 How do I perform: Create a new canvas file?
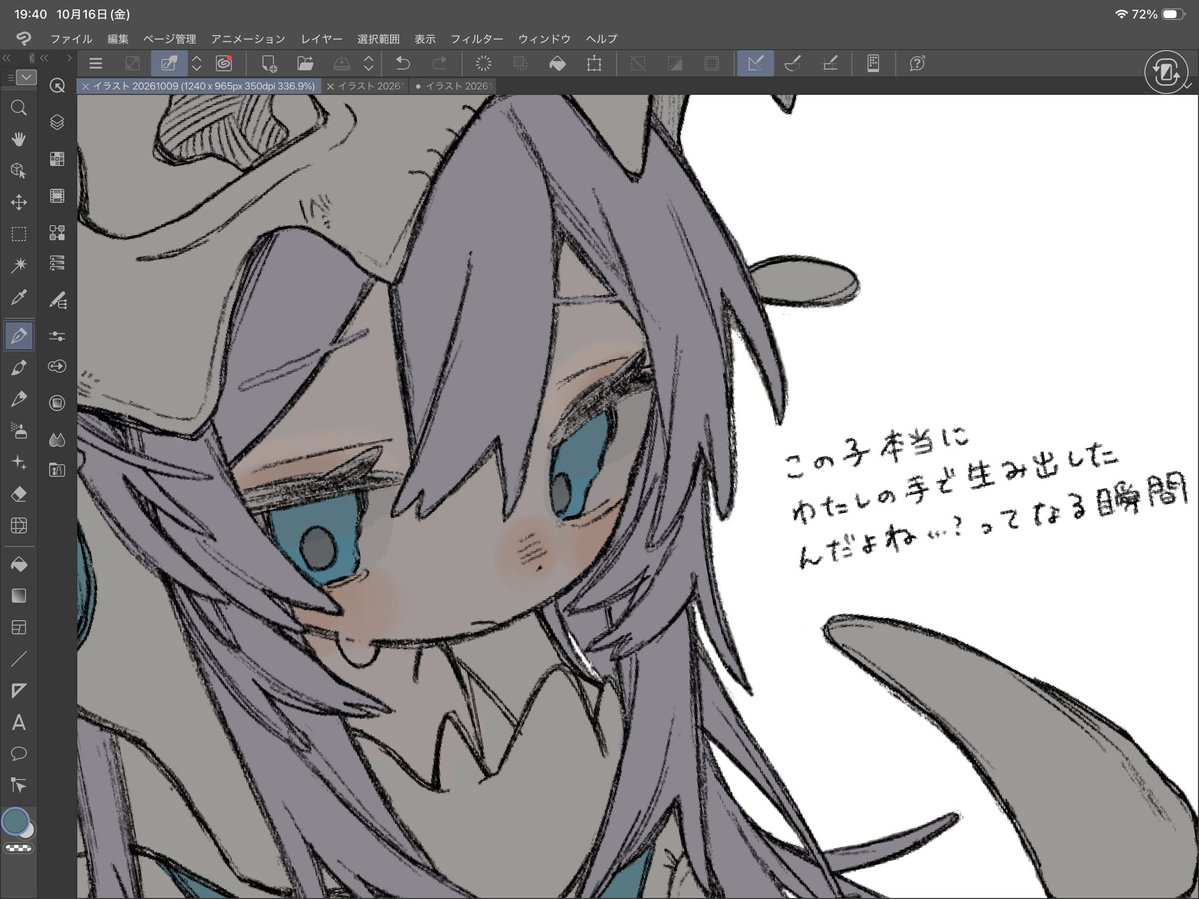point(268,63)
